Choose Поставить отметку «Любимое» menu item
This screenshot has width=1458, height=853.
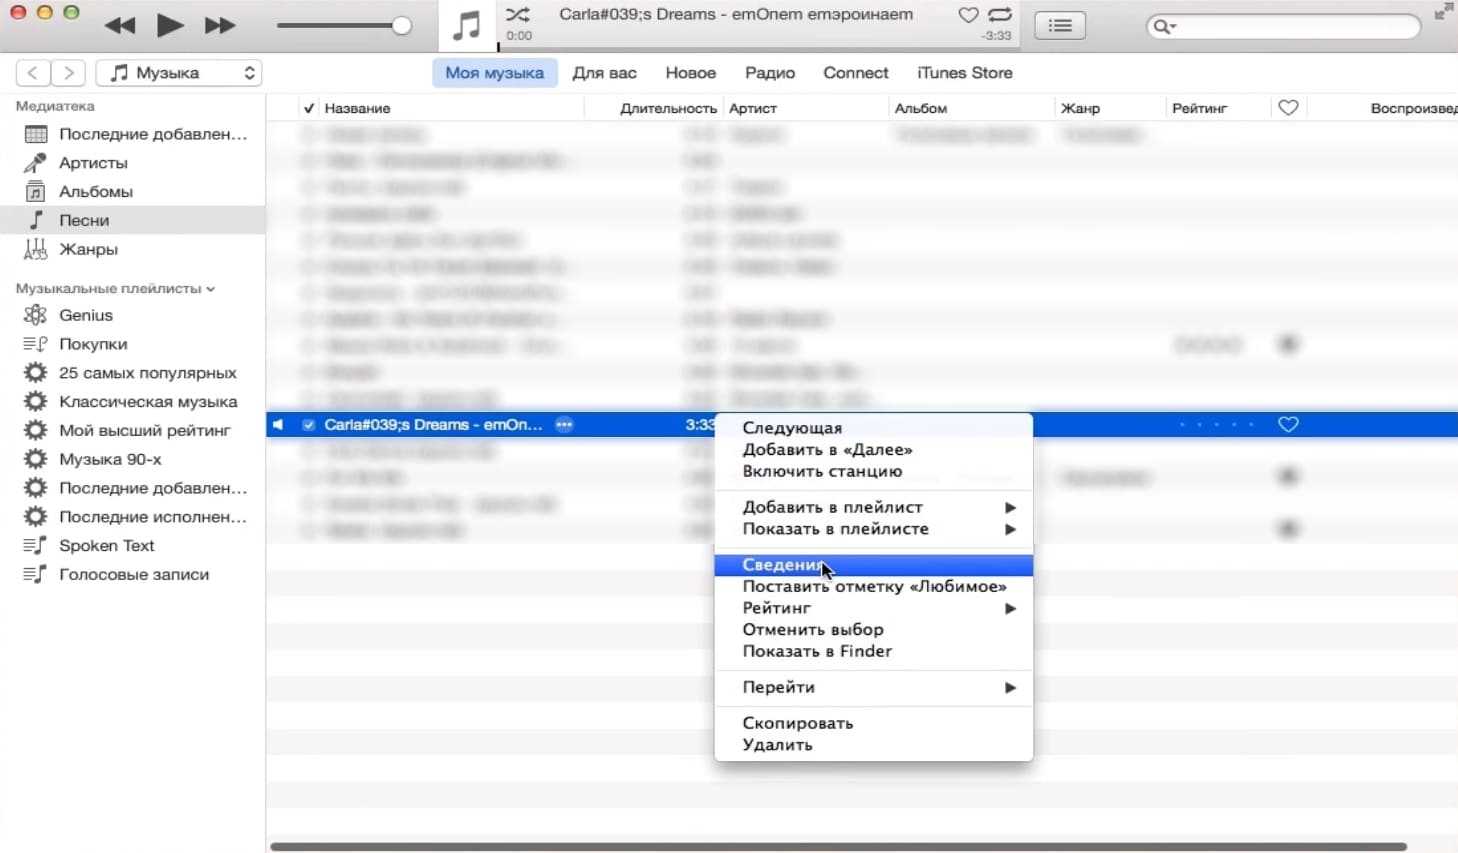coord(874,586)
